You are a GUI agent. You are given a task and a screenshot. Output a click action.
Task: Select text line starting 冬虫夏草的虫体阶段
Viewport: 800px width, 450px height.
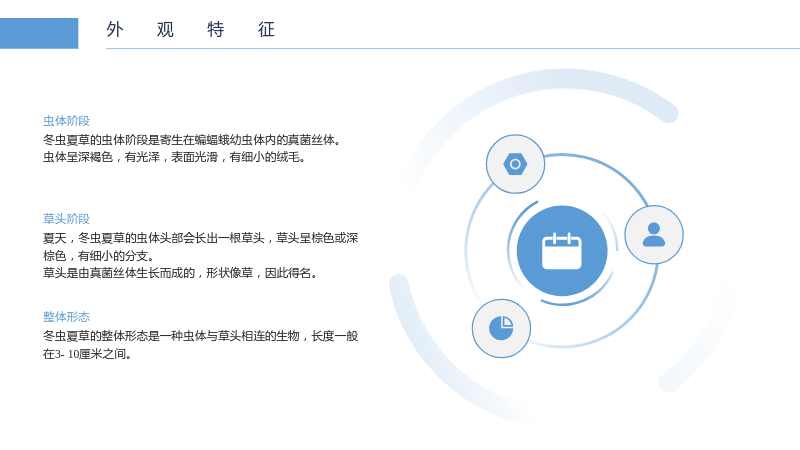(192, 140)
